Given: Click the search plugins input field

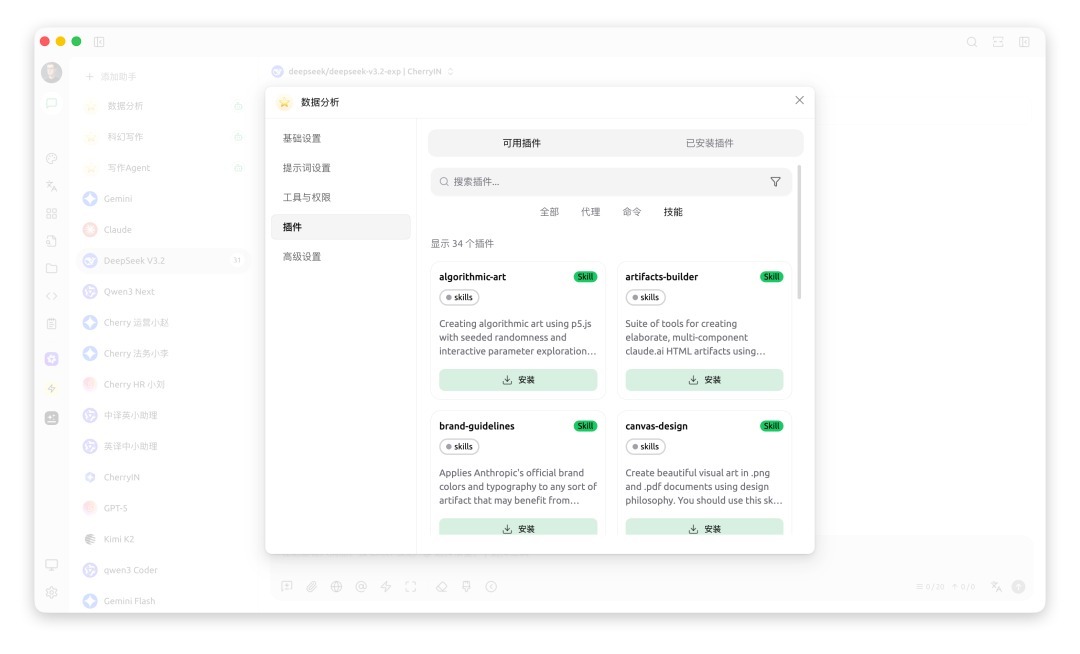Looking at the screenshot, I should point(611,182).
